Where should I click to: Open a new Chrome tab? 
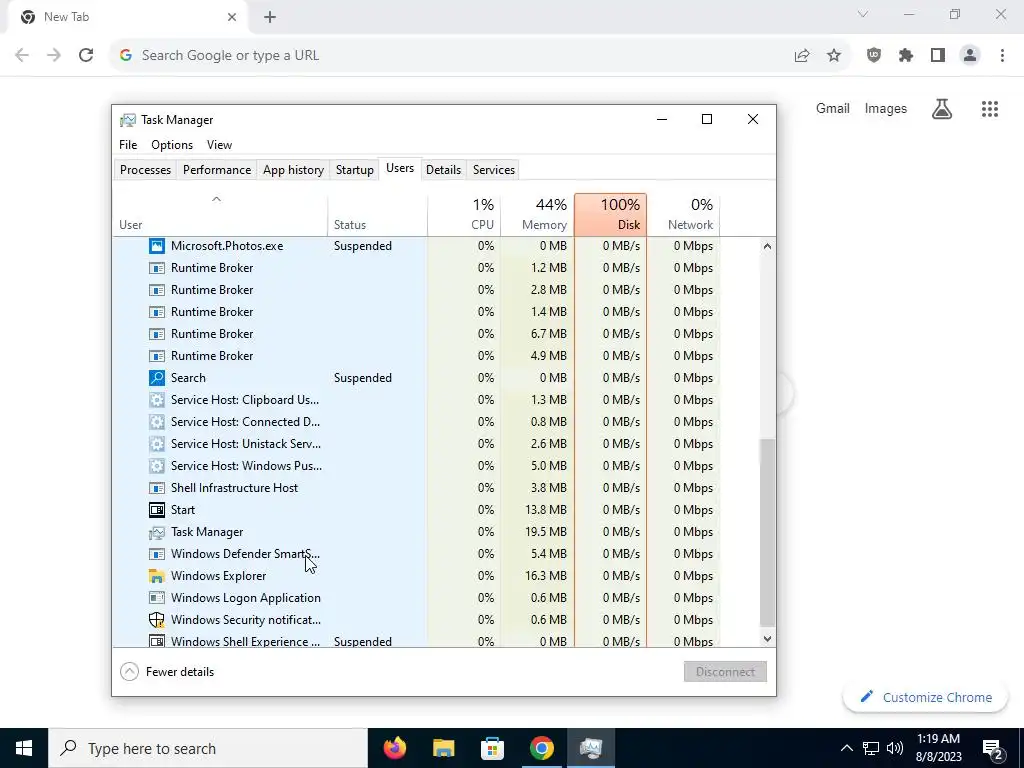[x=270, y=18]
